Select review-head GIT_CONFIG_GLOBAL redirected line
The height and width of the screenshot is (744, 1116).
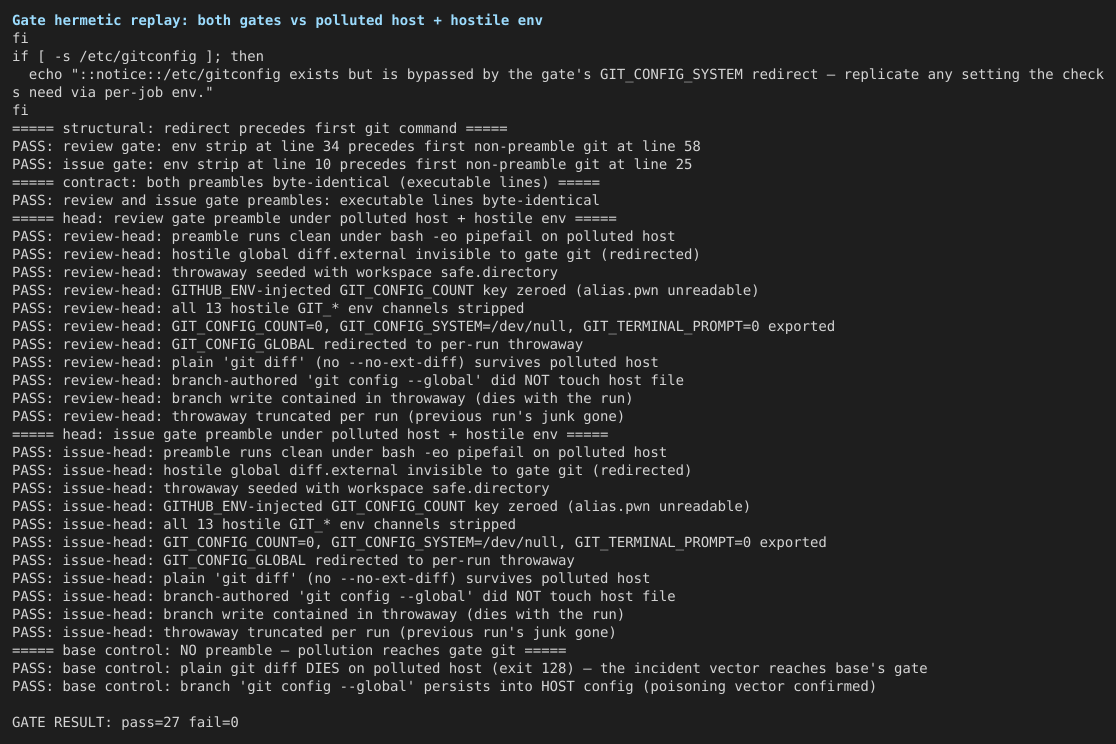(298, 345)
